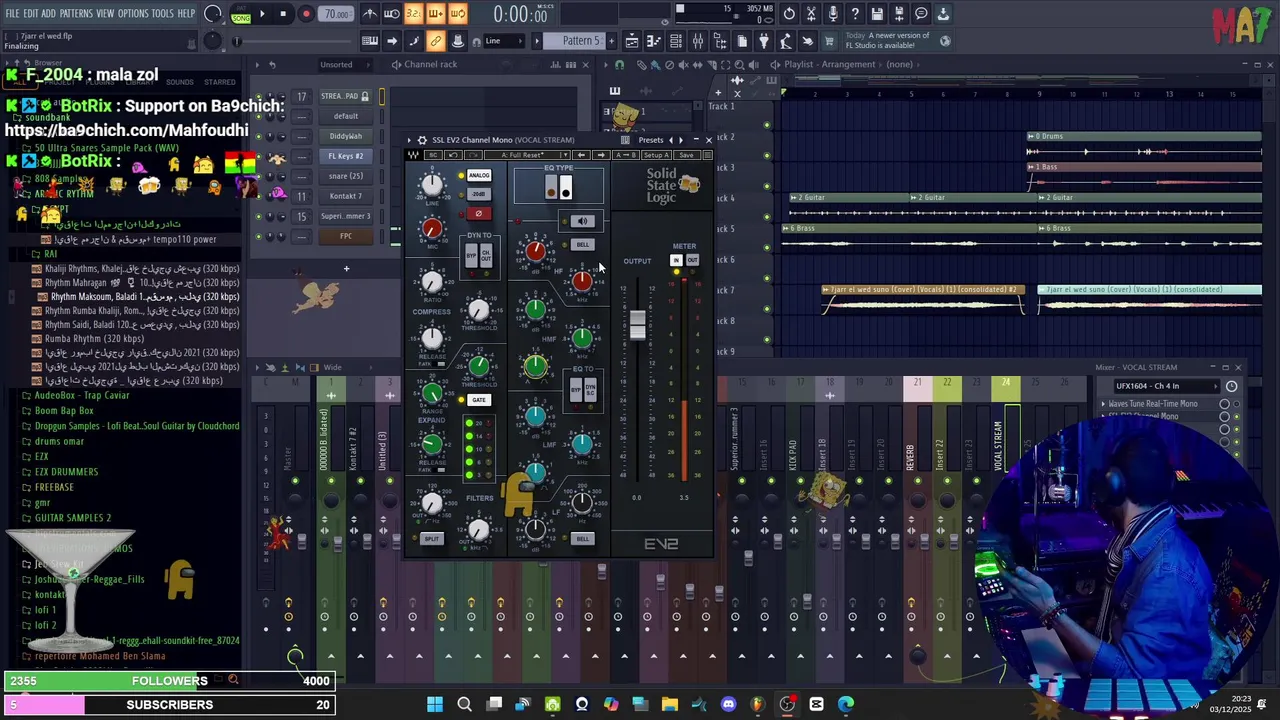Open the EDIT menu
The height and width of the screenshot is (720, 1280).
tap(31, 14)
